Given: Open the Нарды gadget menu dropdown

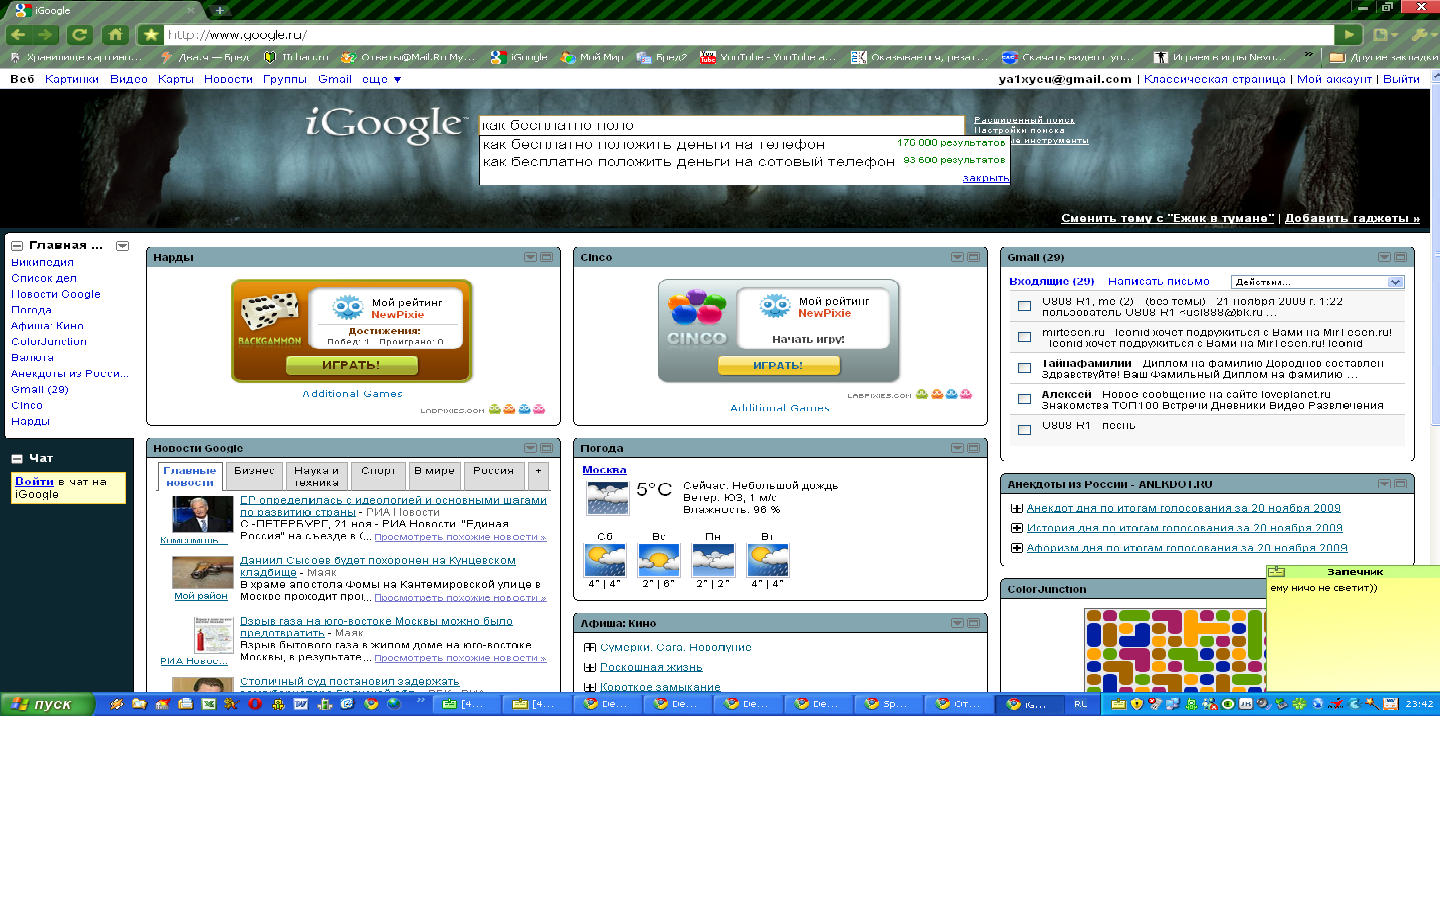Looking at the screenshot, I should click(x=530, y=257).
